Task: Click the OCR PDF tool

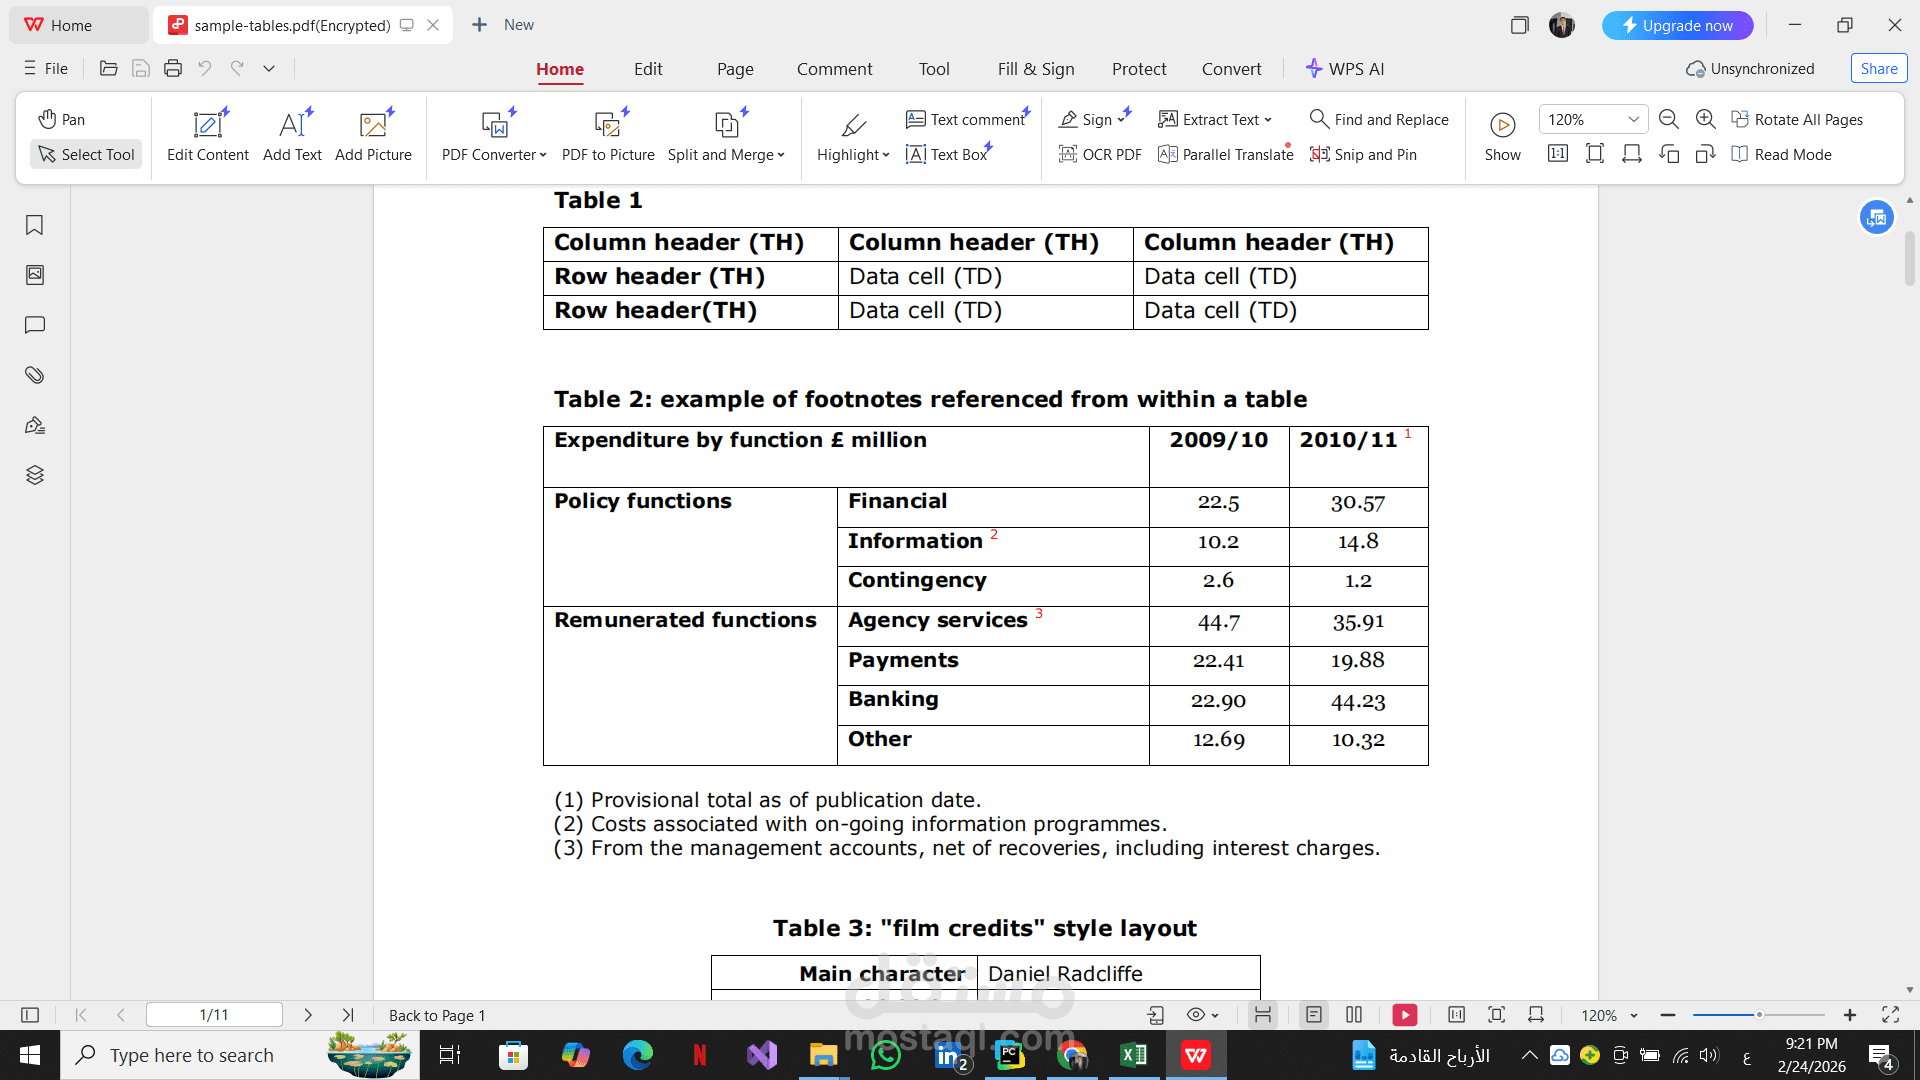Action: pos(1100,154)
